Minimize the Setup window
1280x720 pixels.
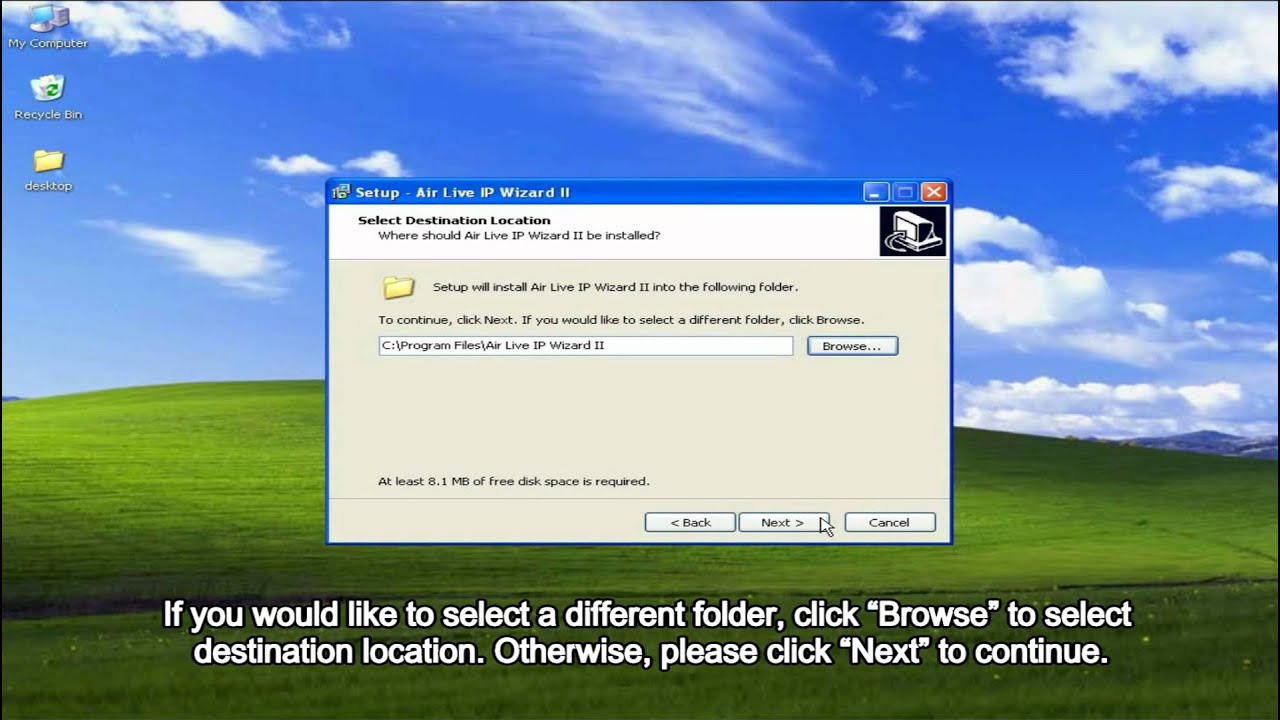click(x=876, y=192)
